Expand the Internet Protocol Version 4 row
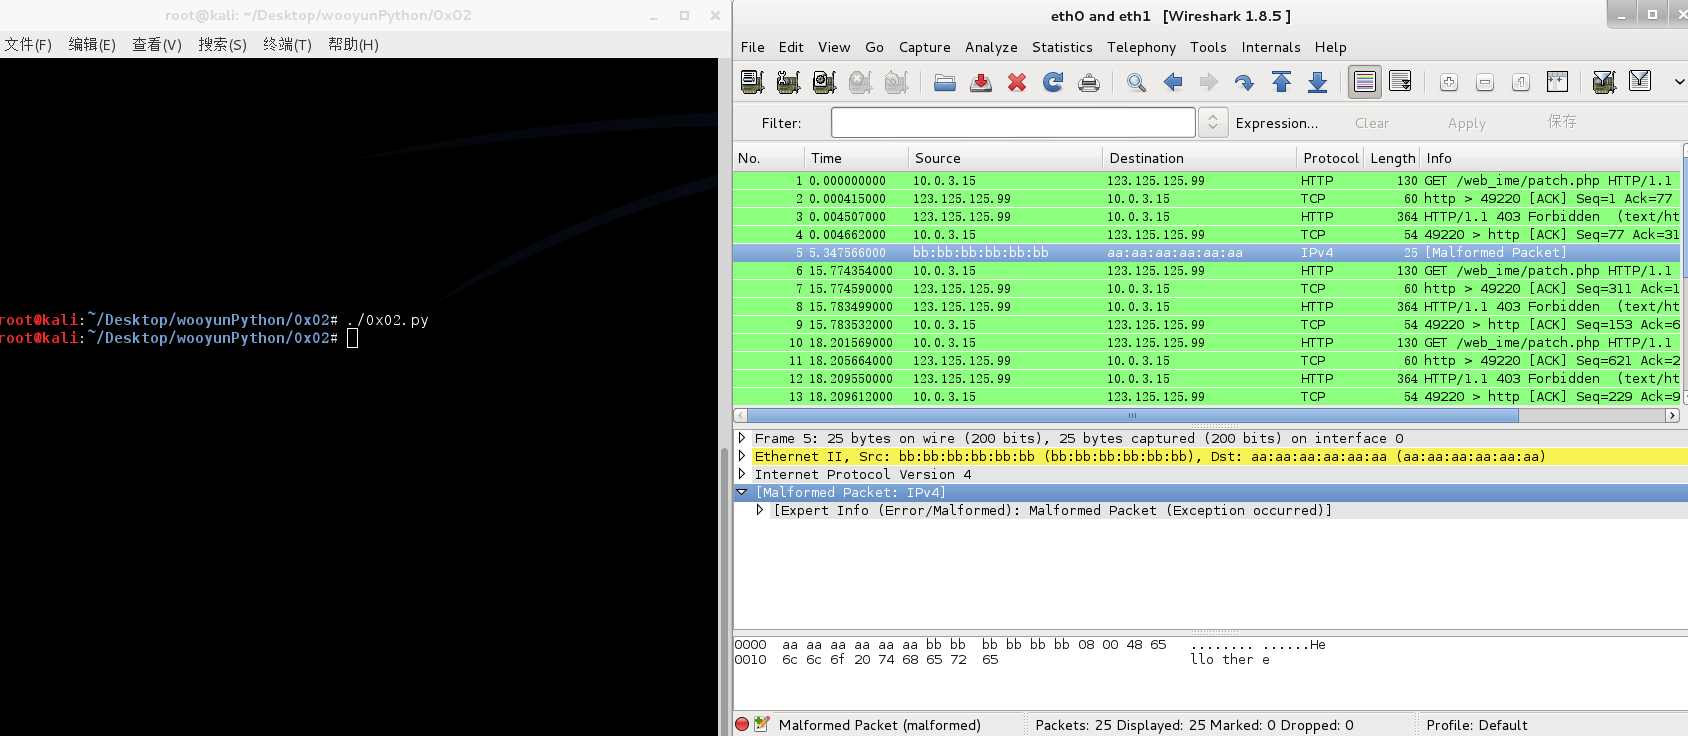This screenshot has width=1688, height=736. [x=742, y=474]
